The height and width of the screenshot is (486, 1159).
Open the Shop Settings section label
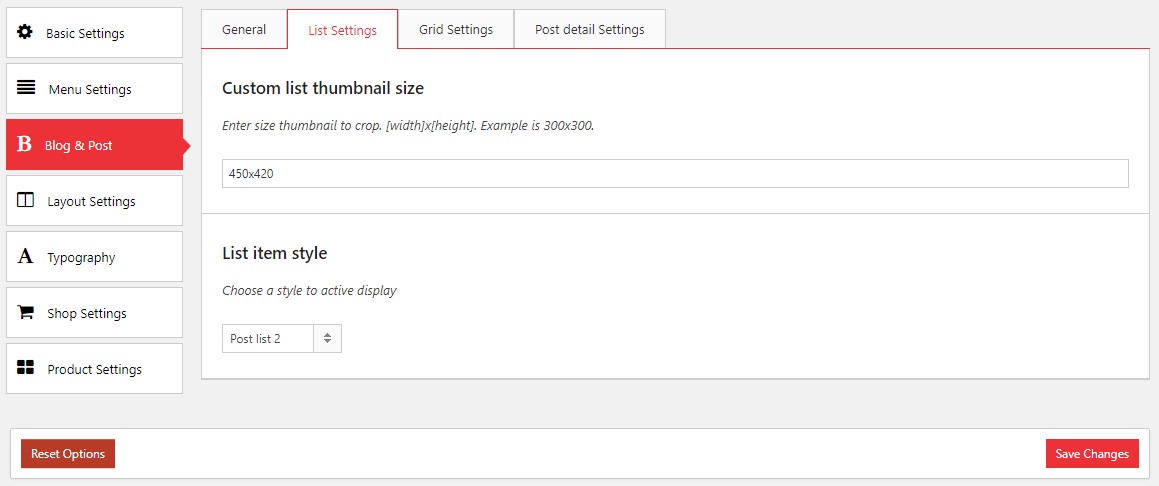coord(87,313)
